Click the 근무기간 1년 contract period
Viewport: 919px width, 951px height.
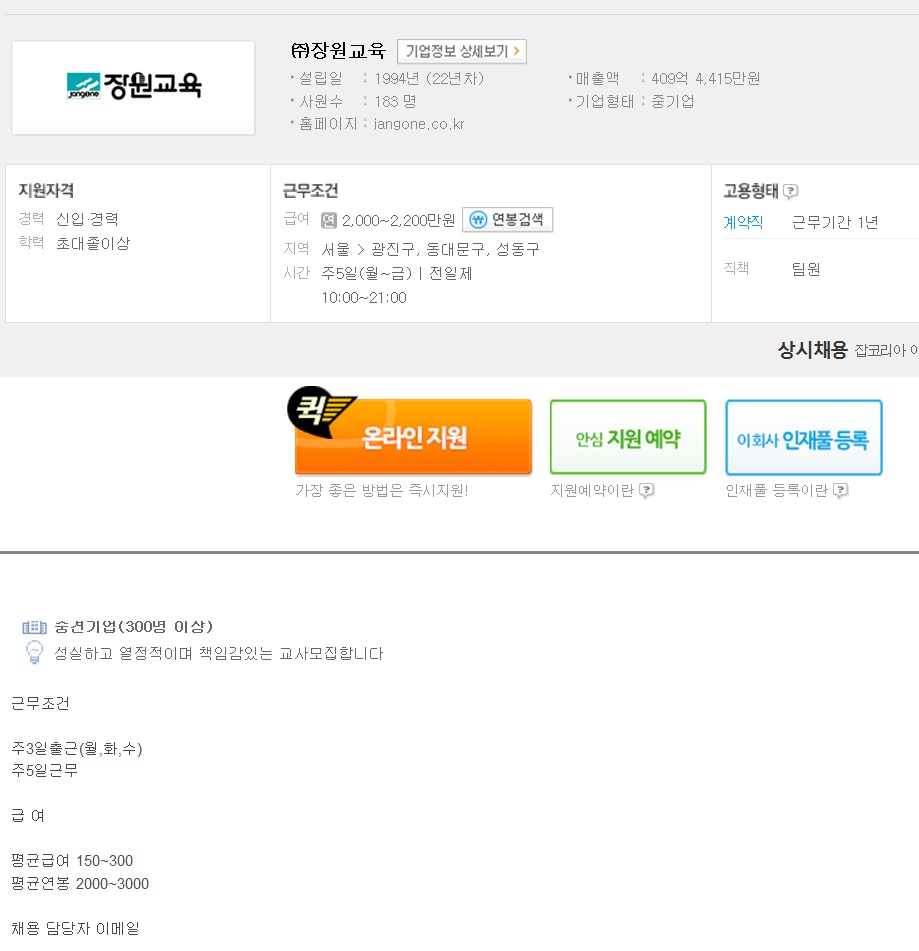(835, 223)
